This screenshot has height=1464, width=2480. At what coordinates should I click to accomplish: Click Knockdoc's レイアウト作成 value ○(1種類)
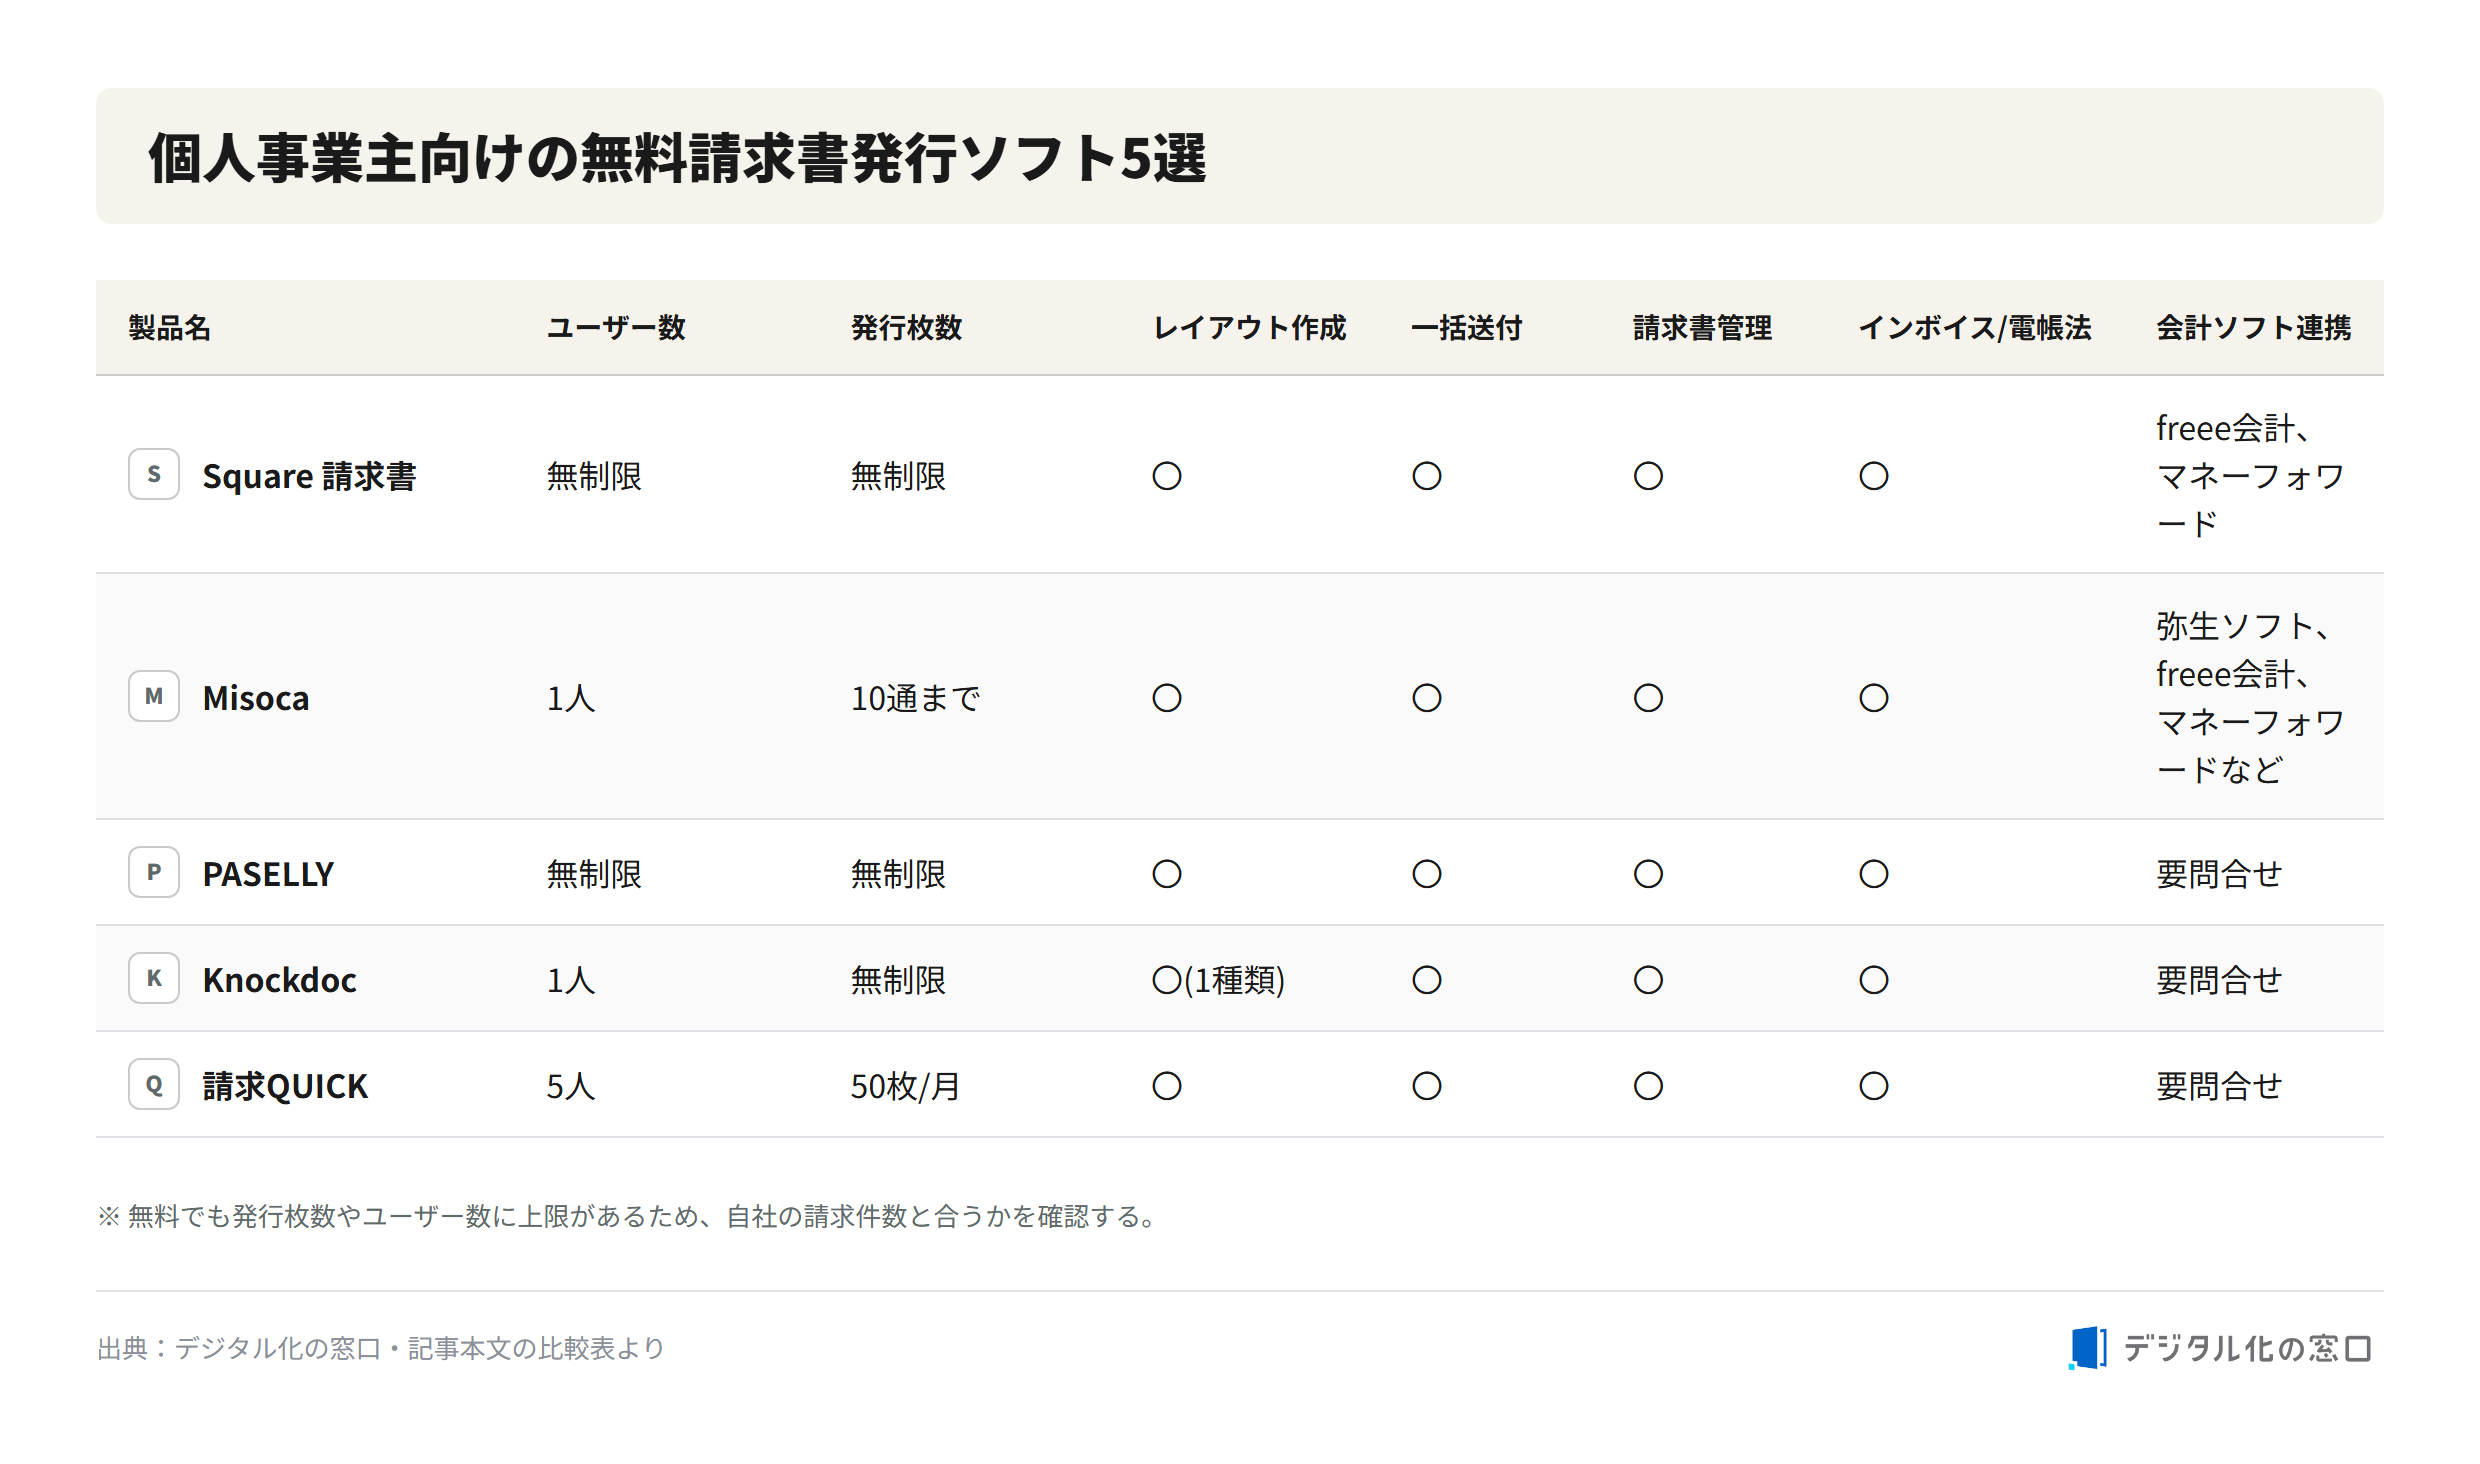(x=1218, y=980)
